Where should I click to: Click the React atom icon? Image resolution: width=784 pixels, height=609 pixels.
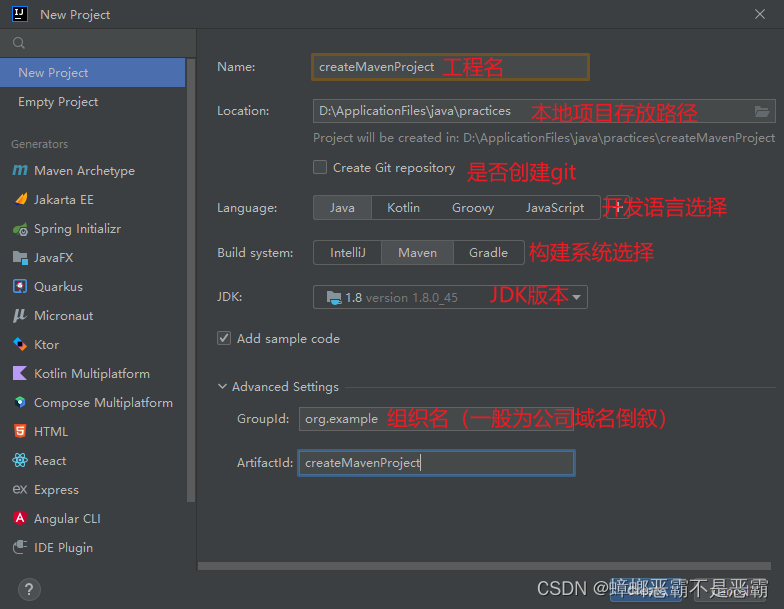(20, 460)
